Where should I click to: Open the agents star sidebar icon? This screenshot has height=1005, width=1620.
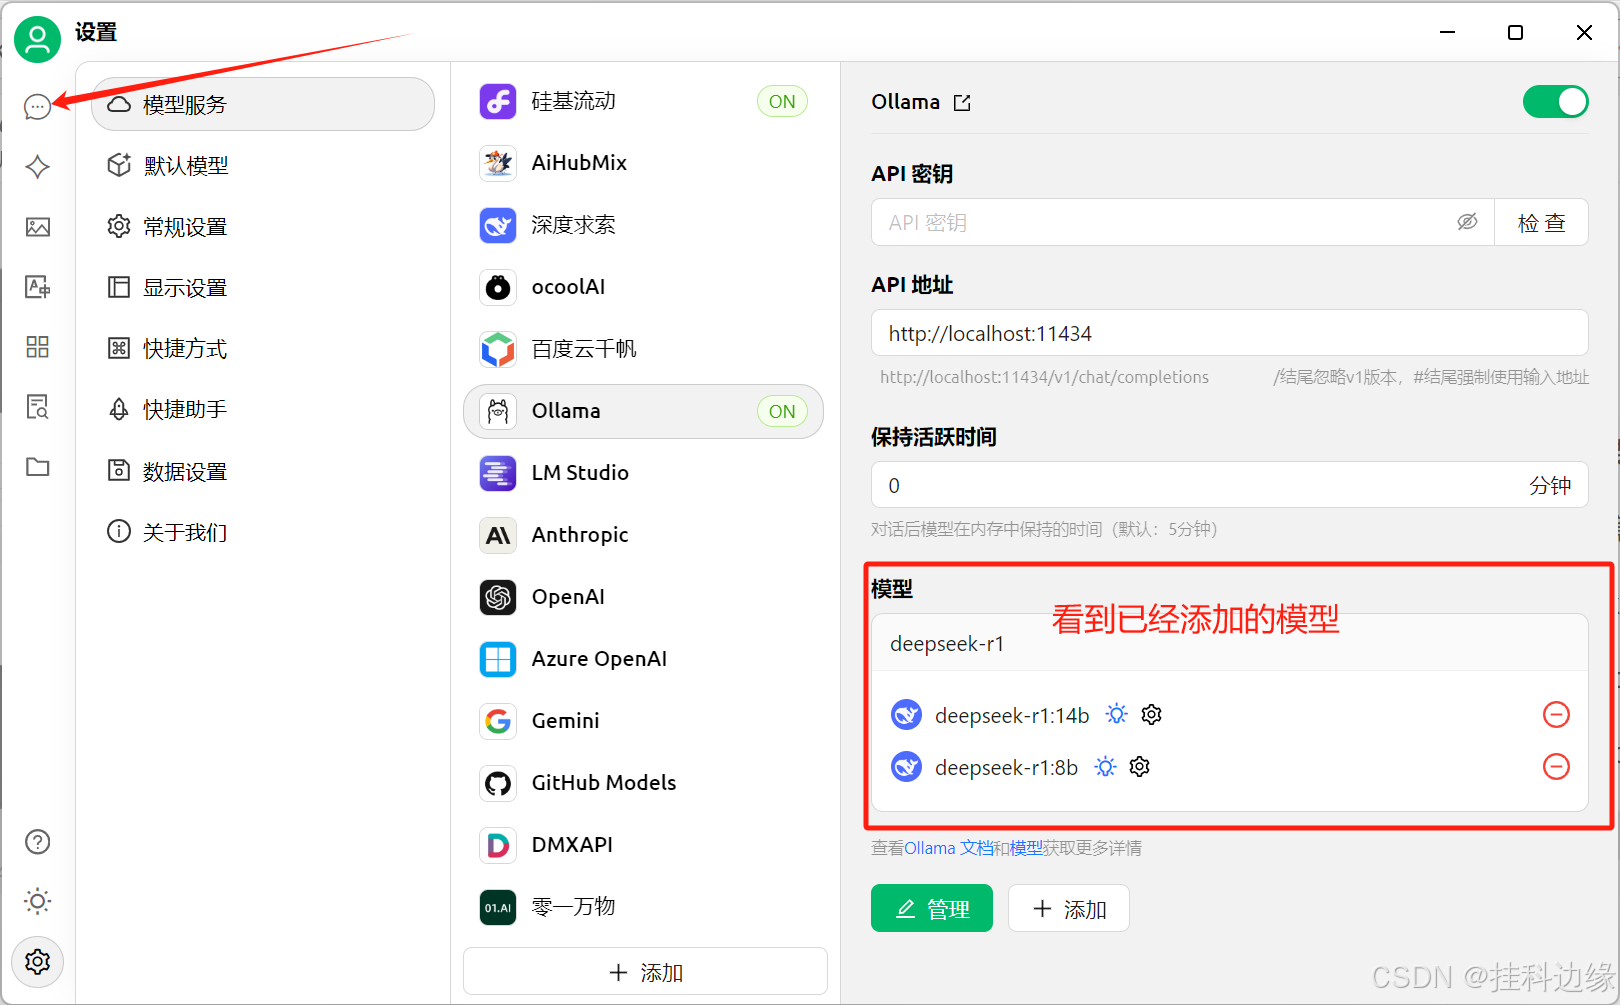[38, 167]
